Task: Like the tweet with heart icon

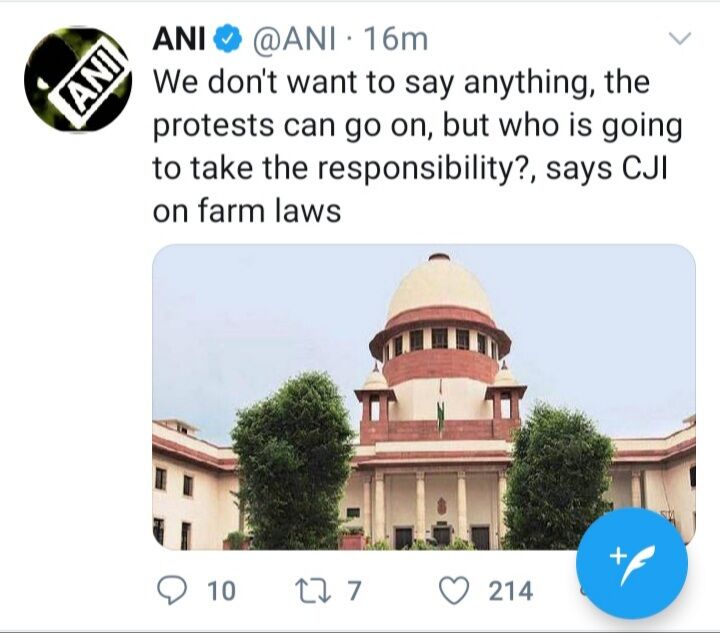Action: (455, 590)
